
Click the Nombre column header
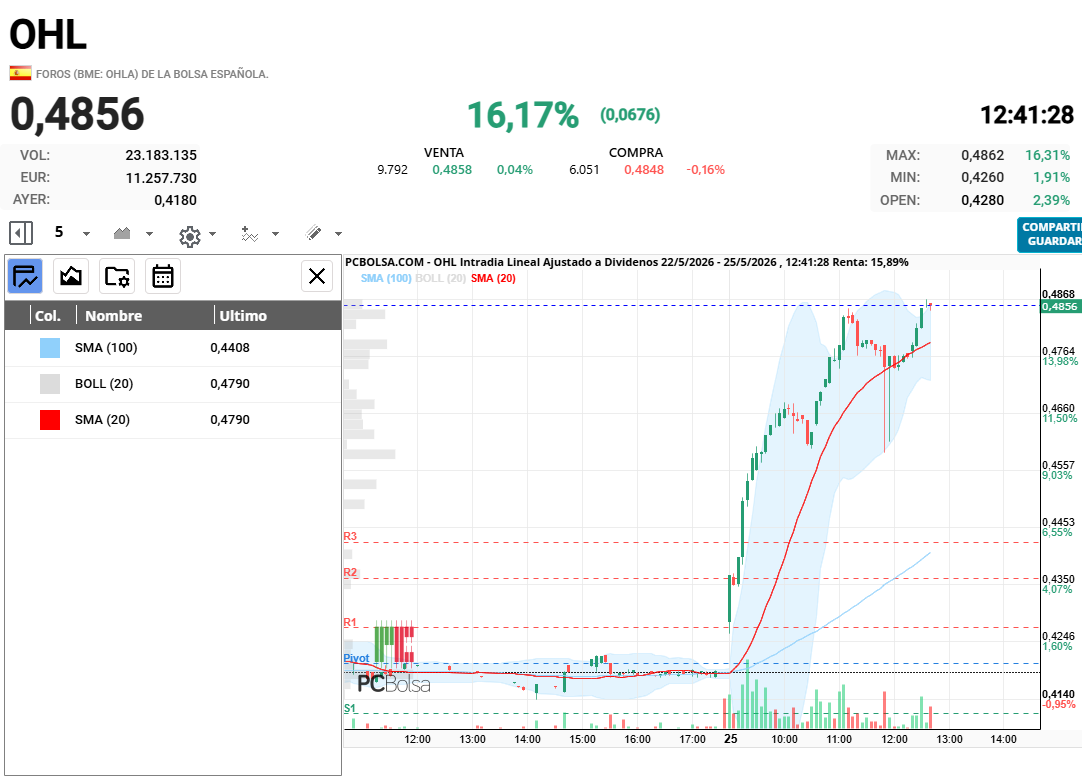pyautogui.click(x=114, y=316)
